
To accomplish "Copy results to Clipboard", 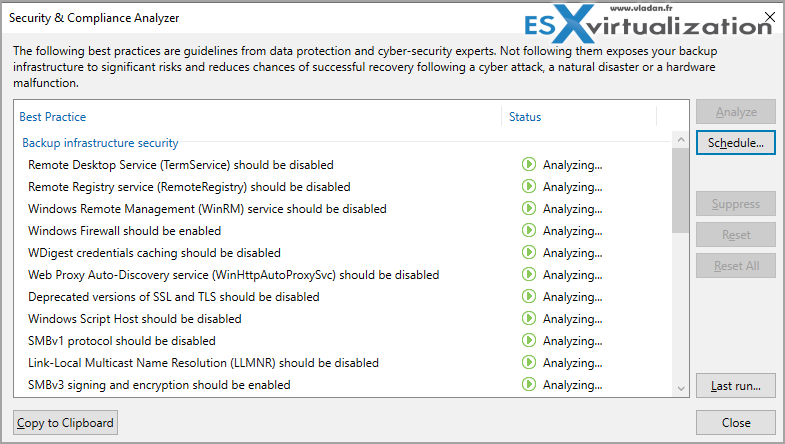I will (65, 423).
